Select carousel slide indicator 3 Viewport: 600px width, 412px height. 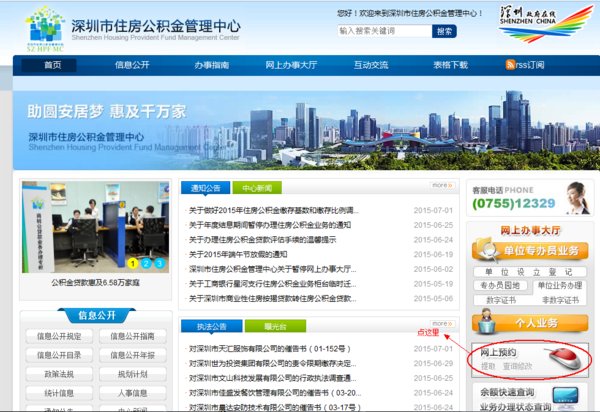[160, 263]
